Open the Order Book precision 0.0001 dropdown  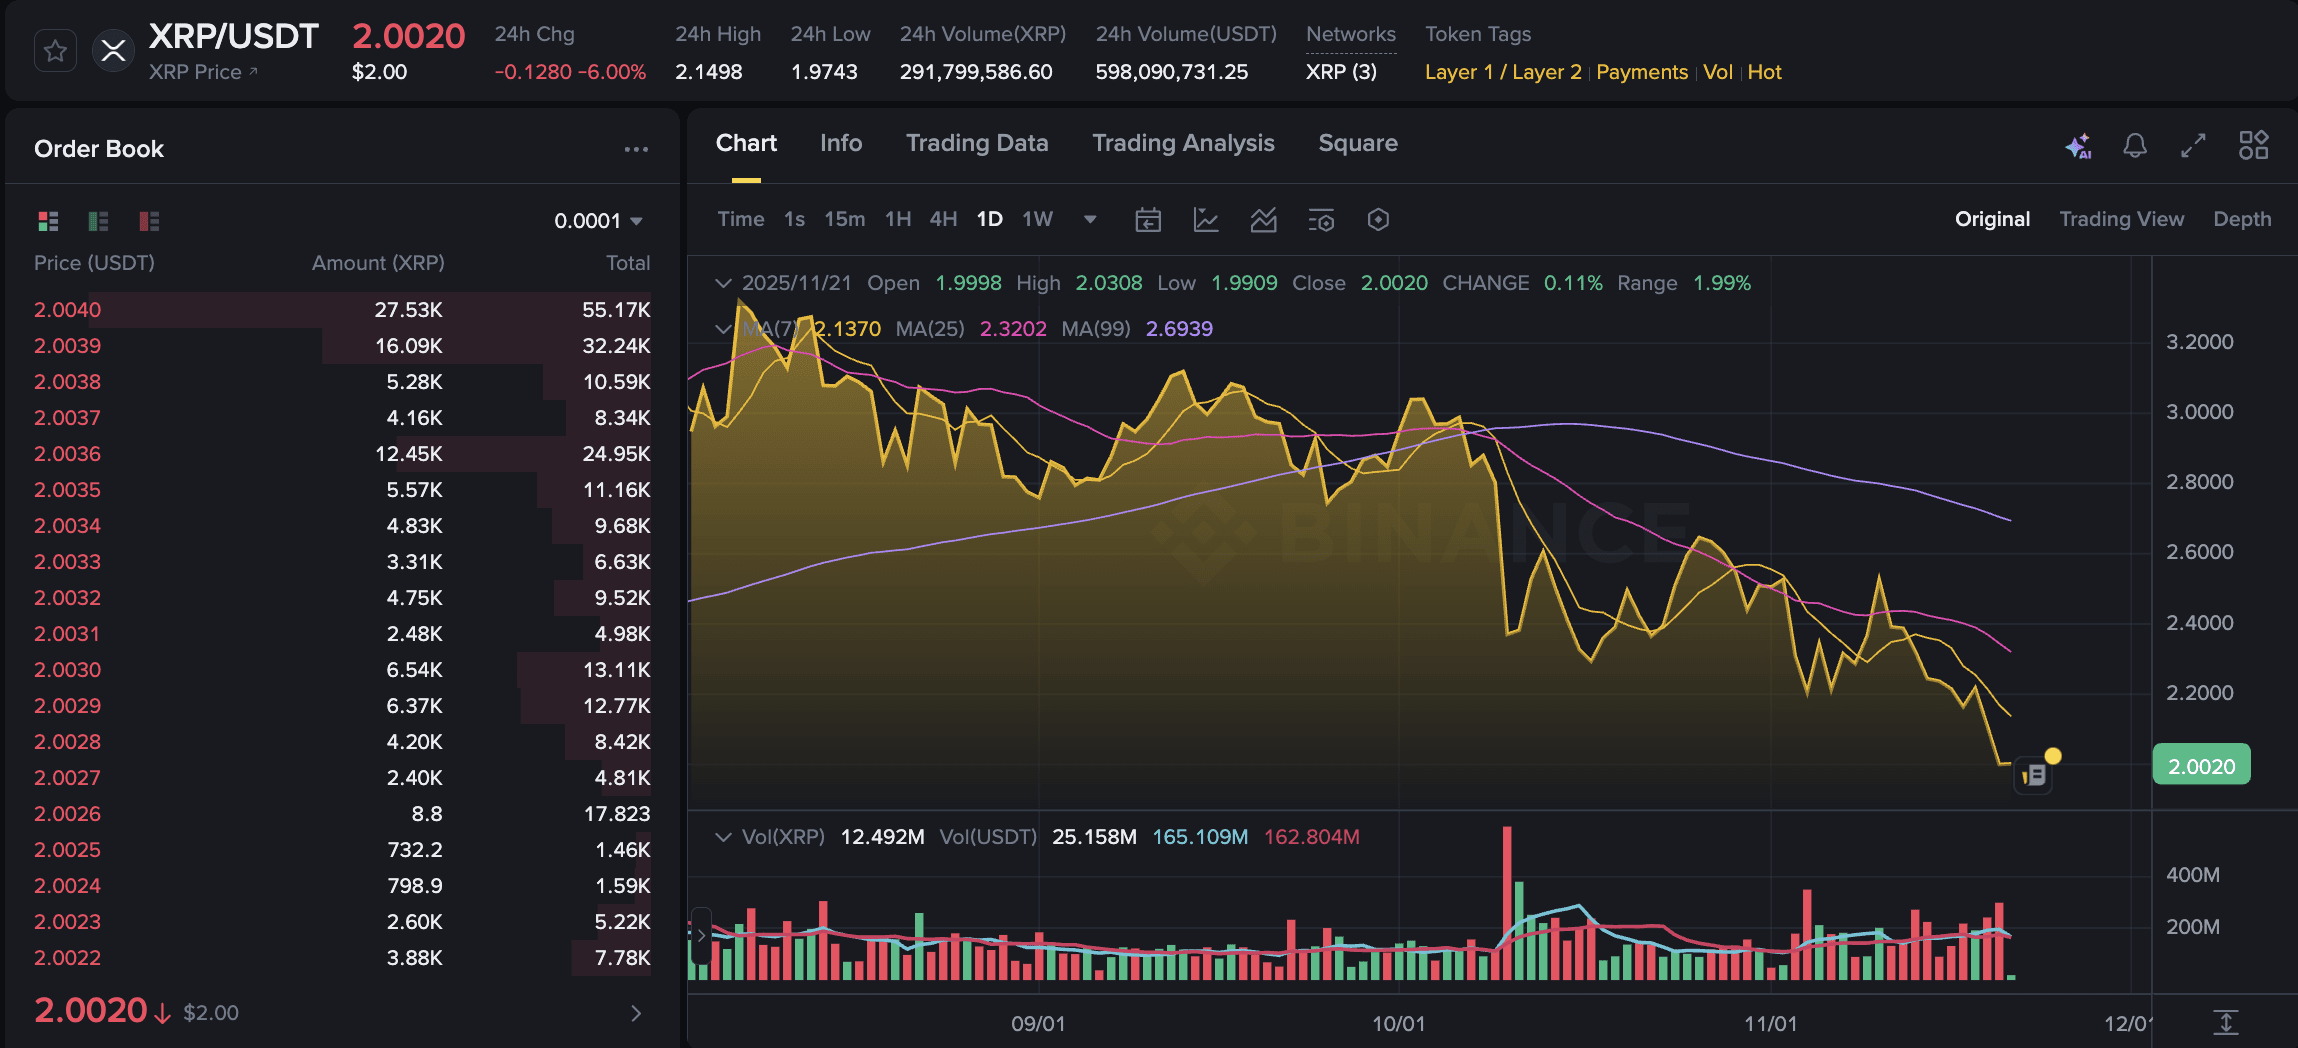pyautogui.click(x=597, y=220)
